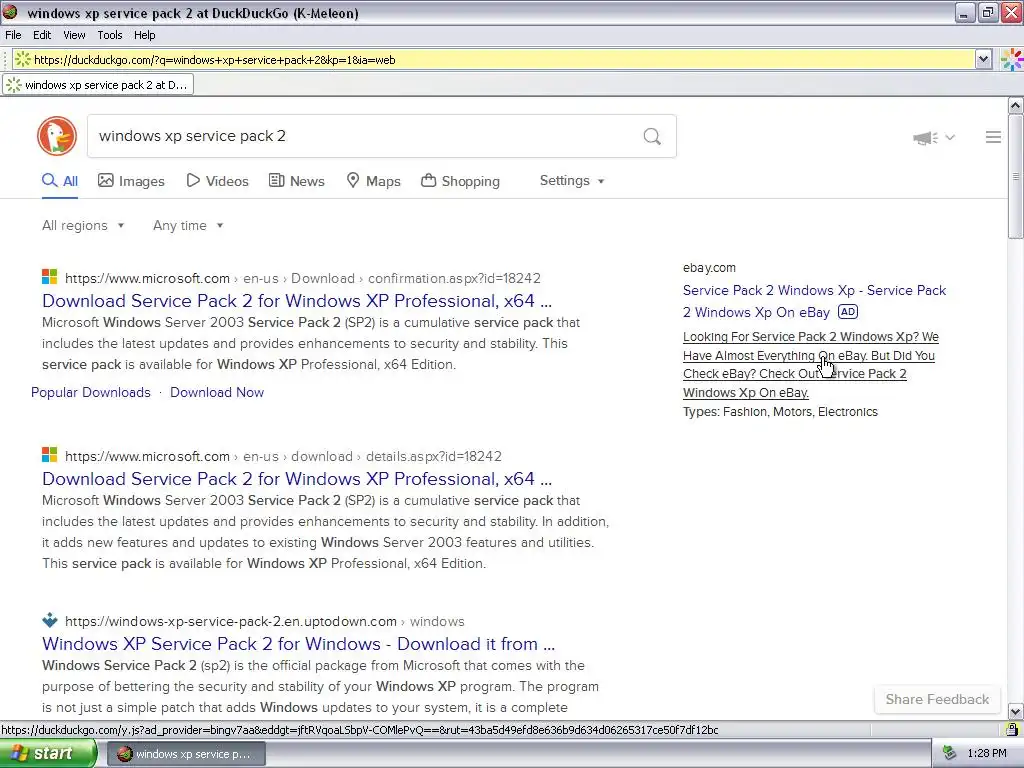1024x768 pixels.
Task: Click the DuckDuckGo duck logo
Action: [x=57, y=136]
